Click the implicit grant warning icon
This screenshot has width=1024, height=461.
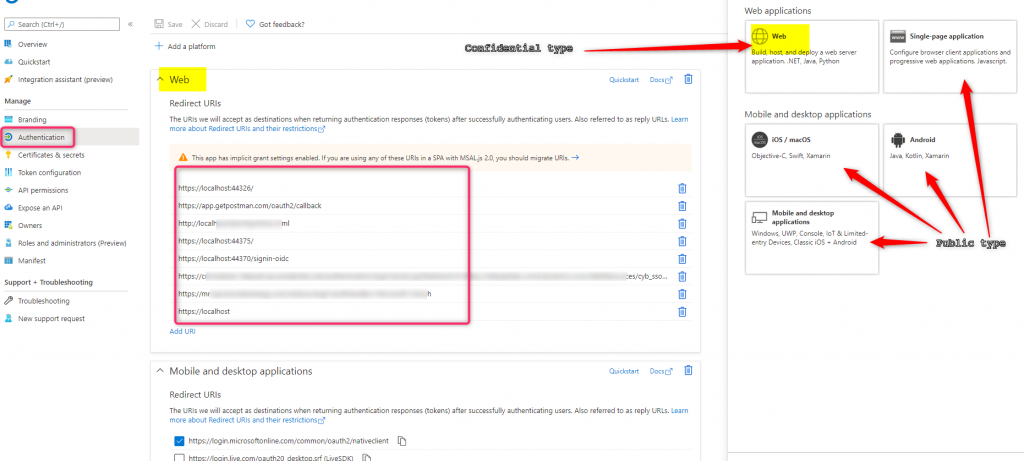pyautogui.click(x=183, y=157)
